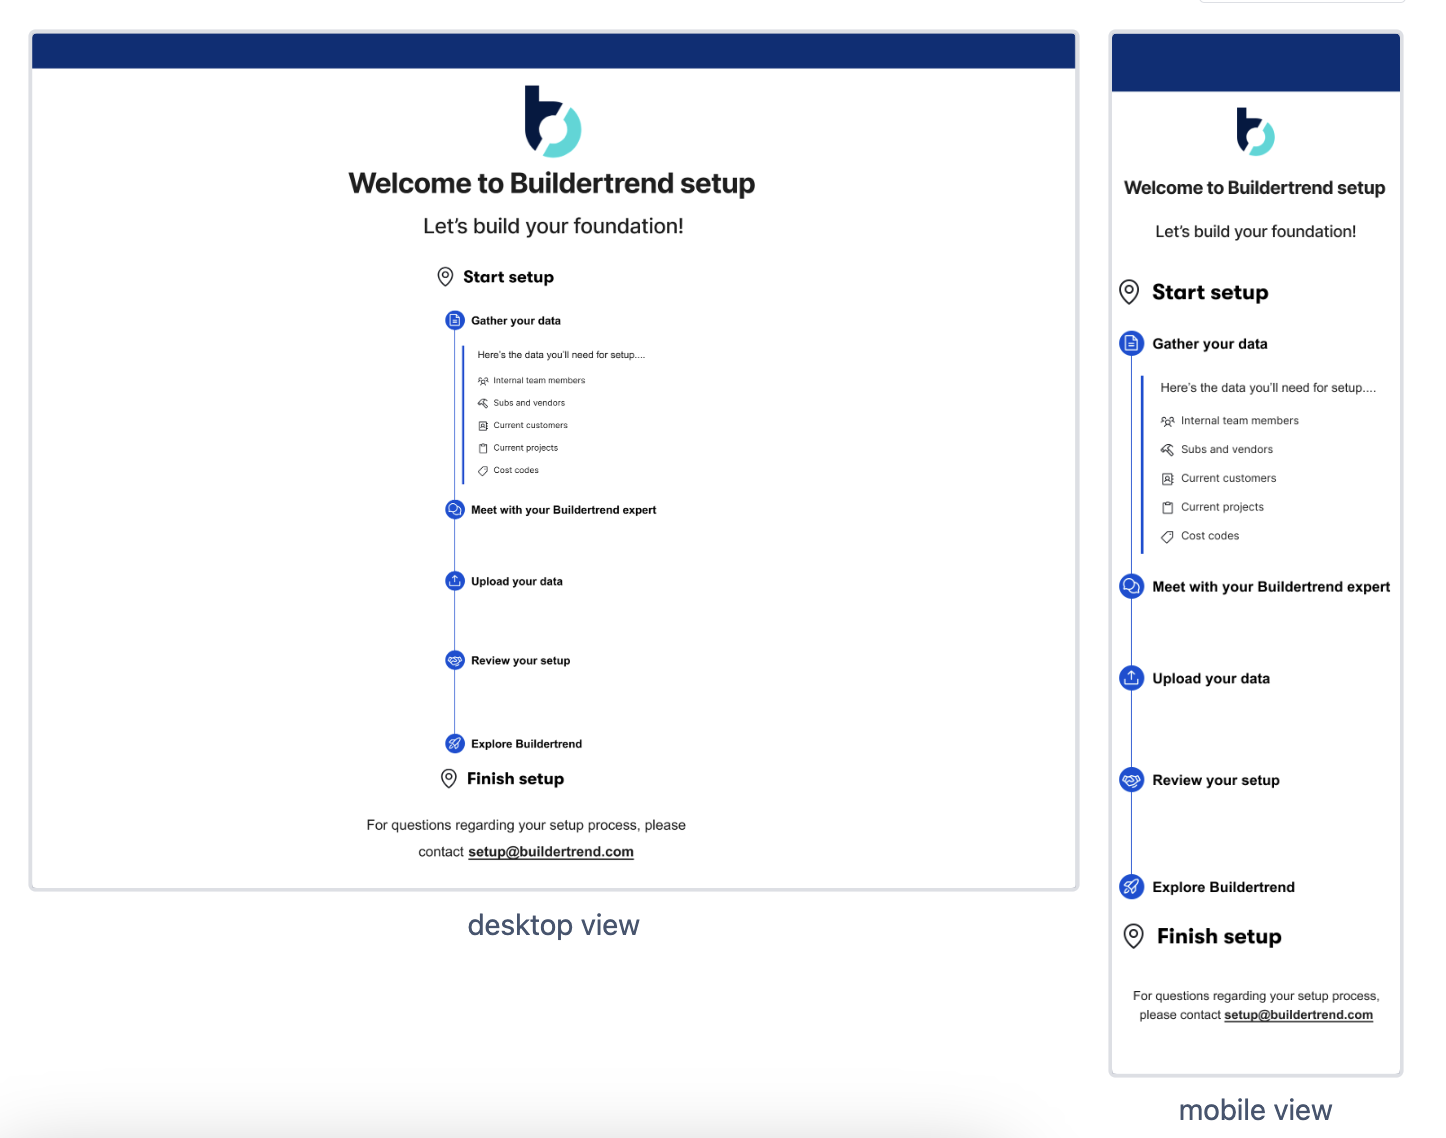Click the Buildertrend logo in desktop view

[553, 121]
